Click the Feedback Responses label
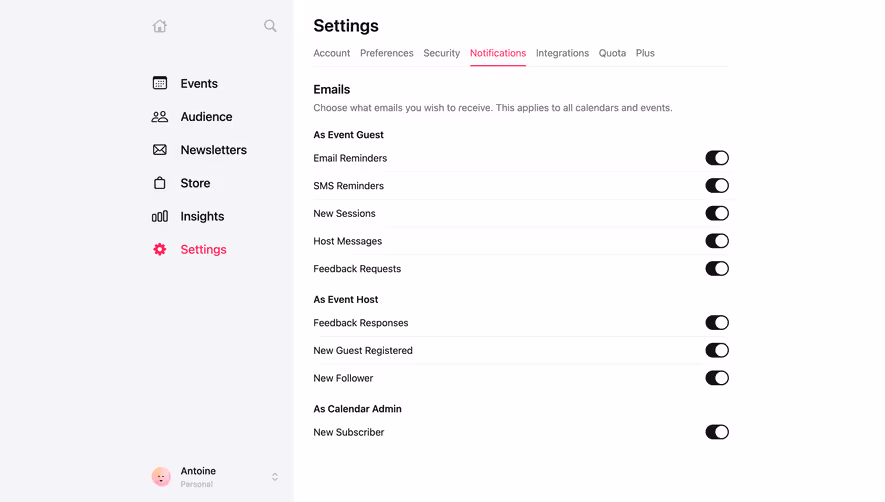 point(361,323)
